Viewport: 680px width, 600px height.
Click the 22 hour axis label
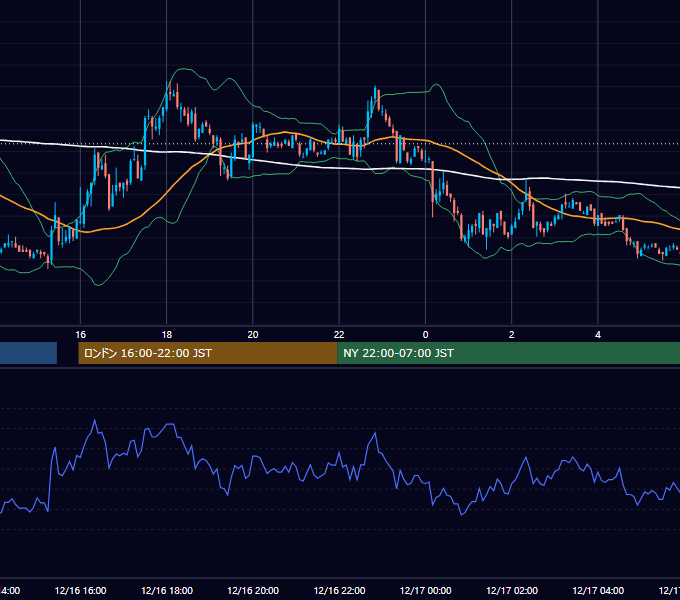(x=339, y=335)
